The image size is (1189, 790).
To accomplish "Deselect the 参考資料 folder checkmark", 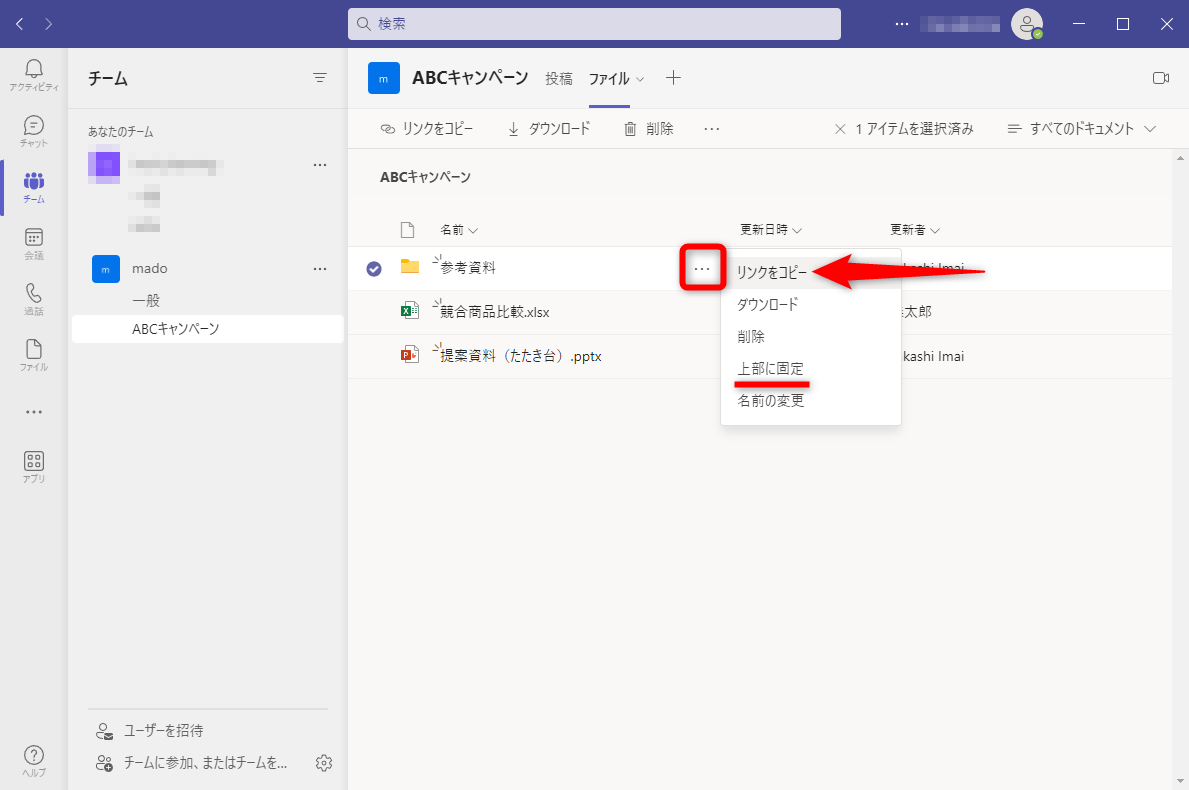I will click(x=373, y=268).
